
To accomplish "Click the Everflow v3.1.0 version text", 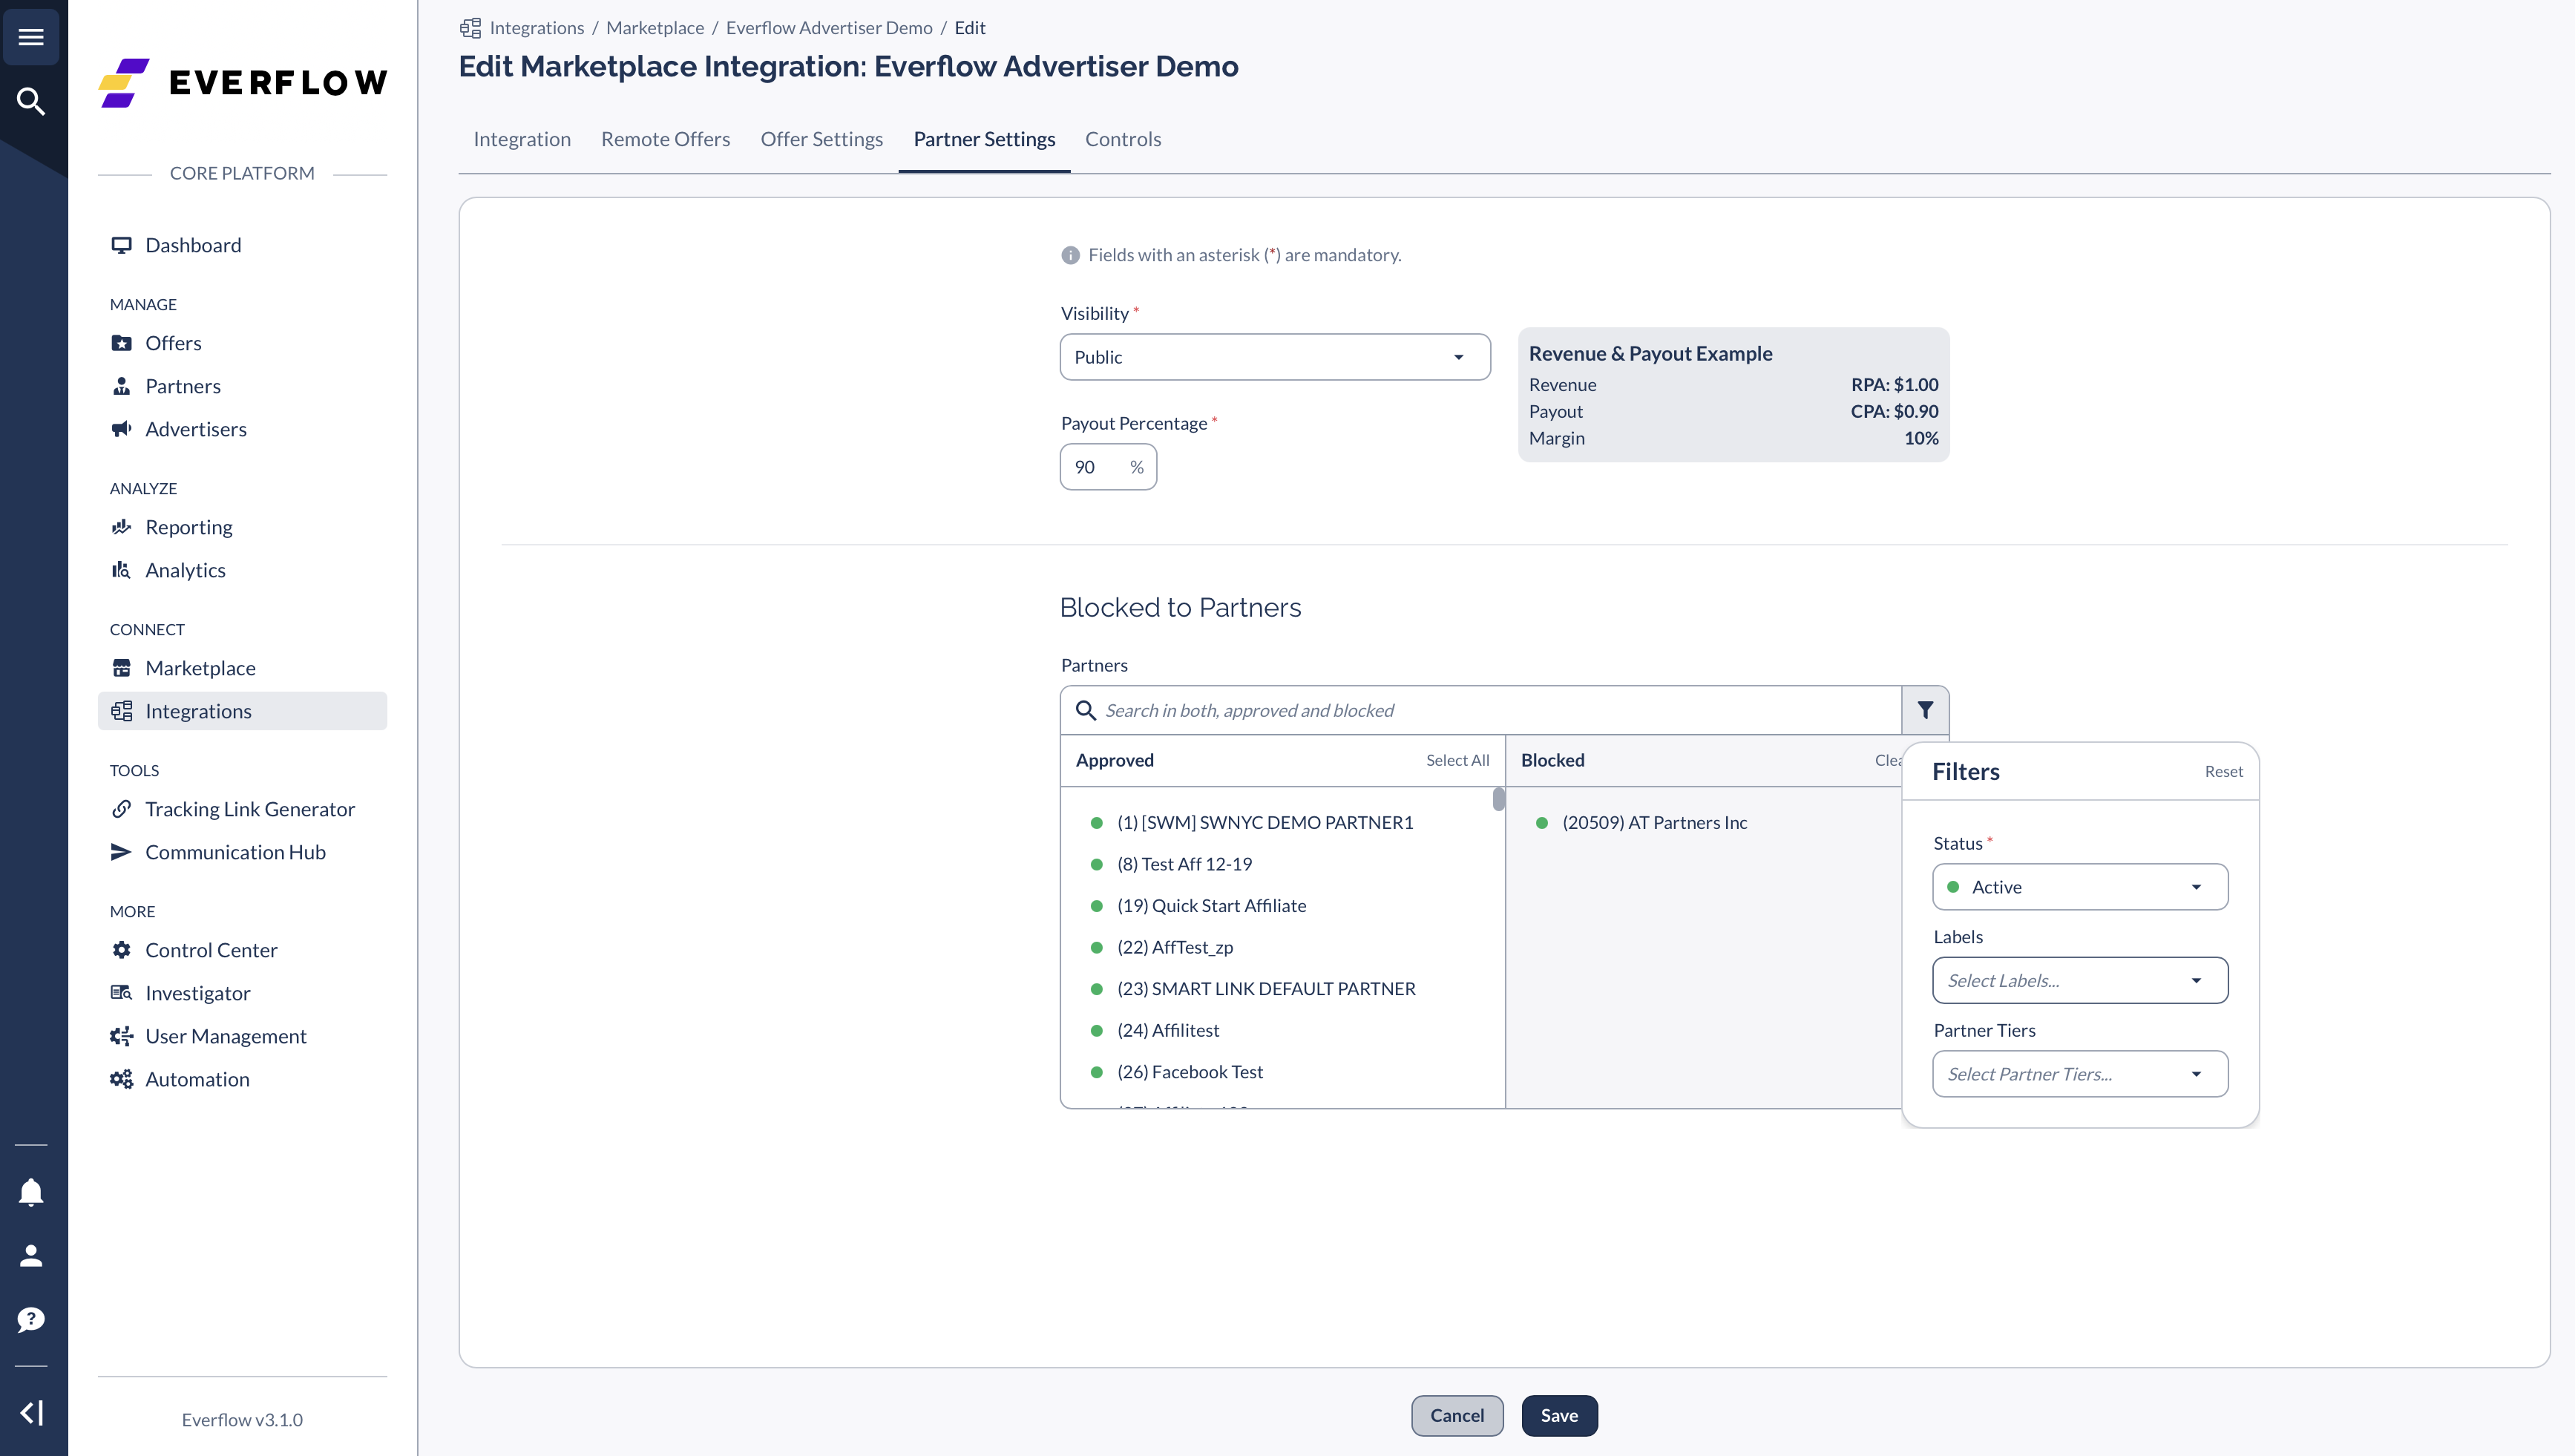I will (x=242, y=1420).
